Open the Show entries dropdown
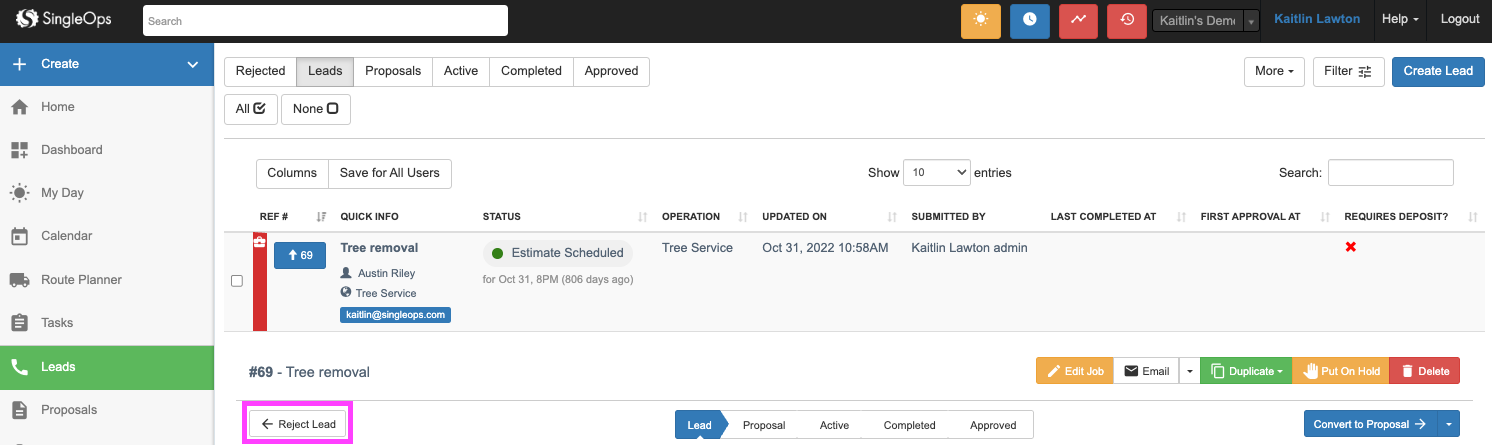Viewport: 1492px width, 445px height. pos(936,173)
